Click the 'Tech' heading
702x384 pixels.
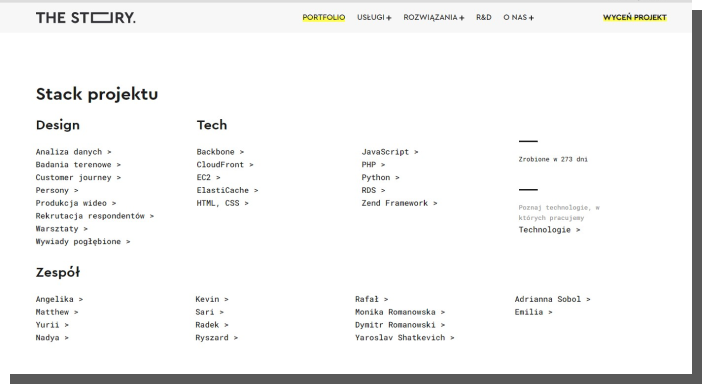[212, 125]
